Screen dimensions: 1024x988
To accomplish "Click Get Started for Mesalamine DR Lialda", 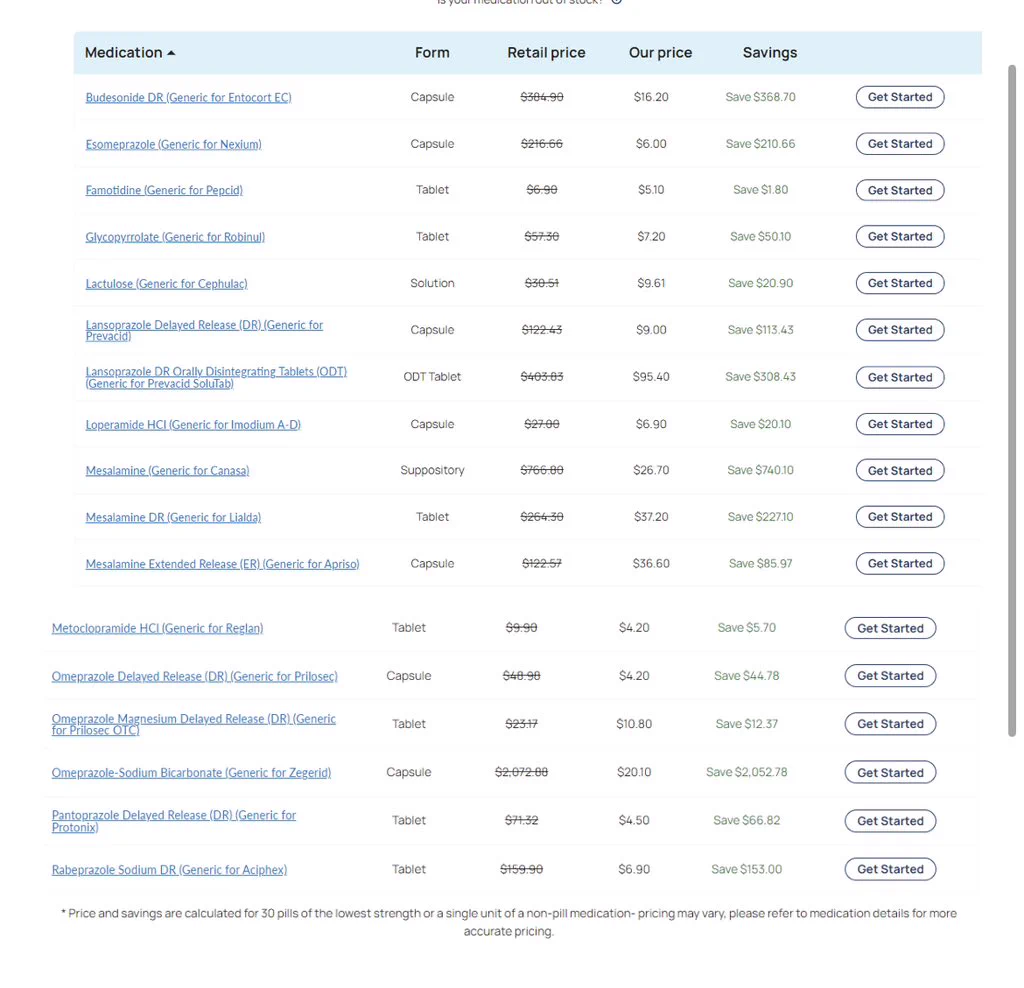I will click(x=900, y=517).
